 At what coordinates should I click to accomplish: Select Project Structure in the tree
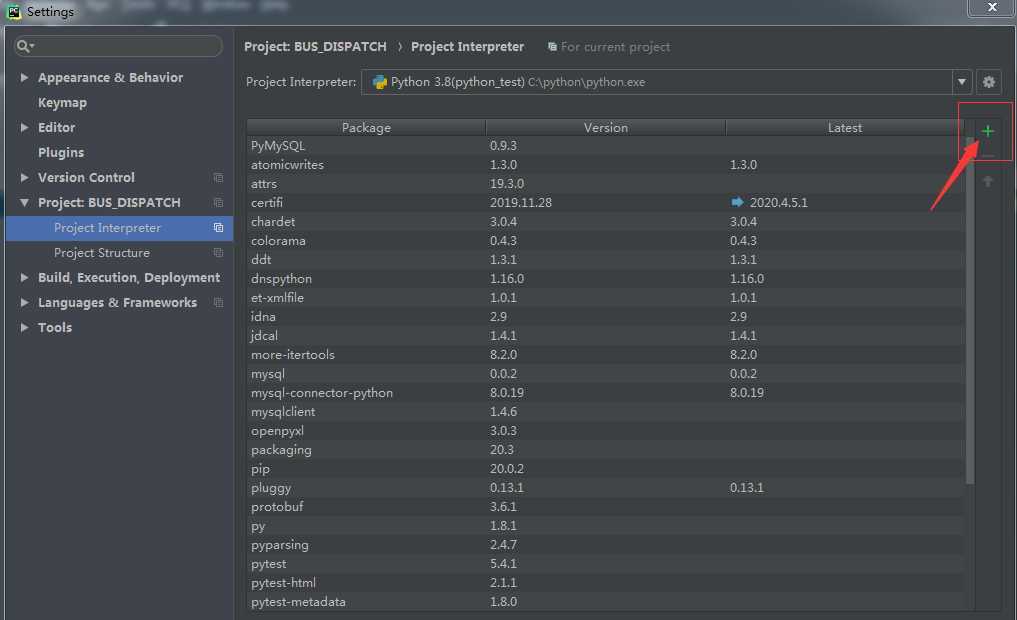[102, 253]
